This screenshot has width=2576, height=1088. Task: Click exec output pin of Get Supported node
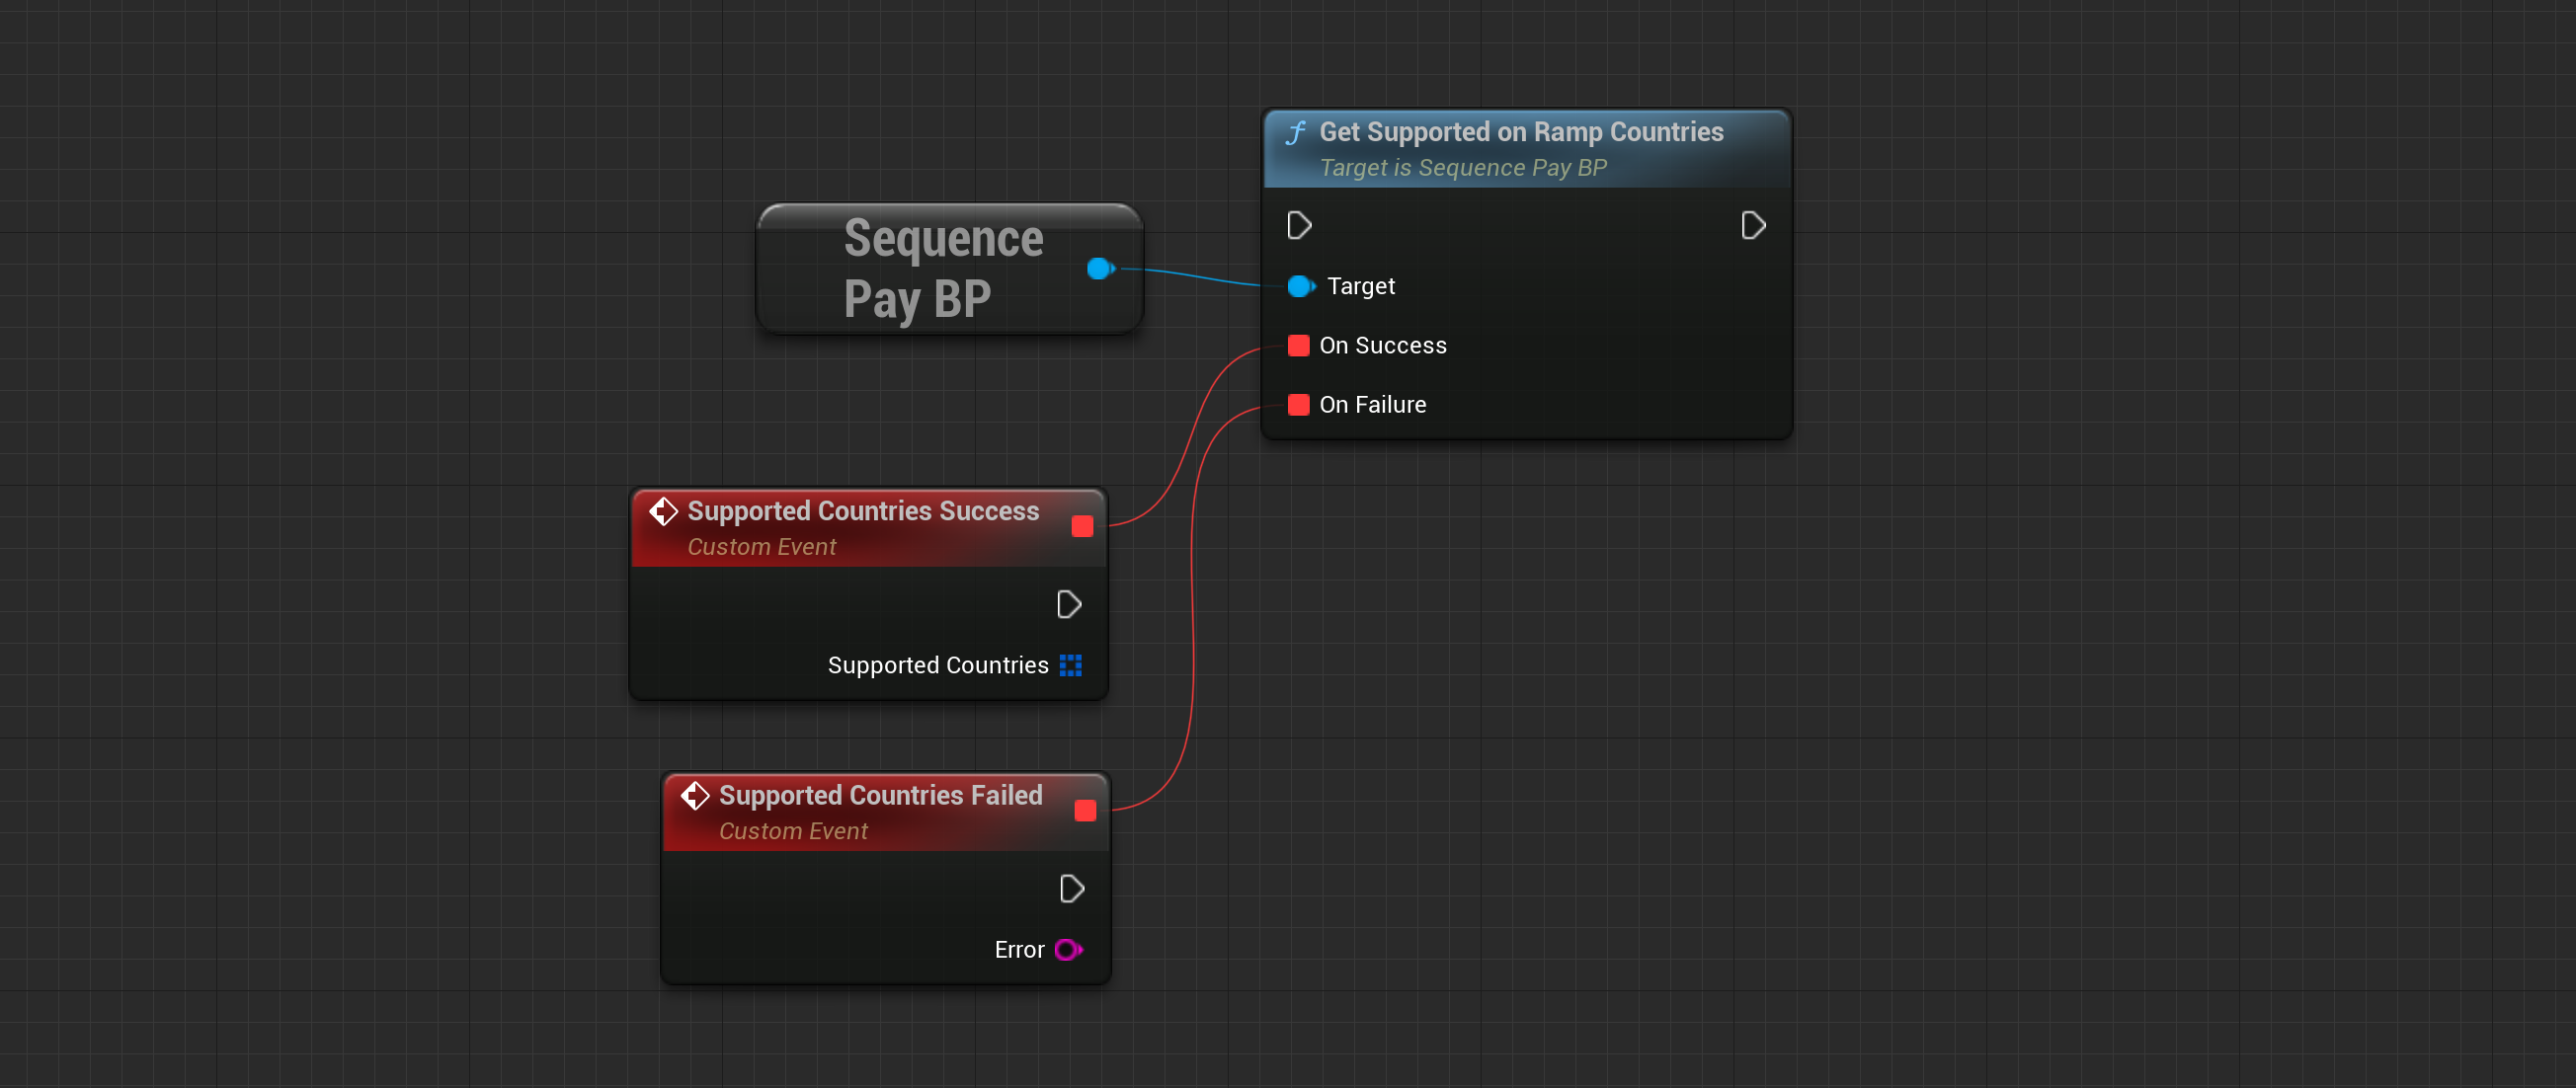click(1752, 226)
